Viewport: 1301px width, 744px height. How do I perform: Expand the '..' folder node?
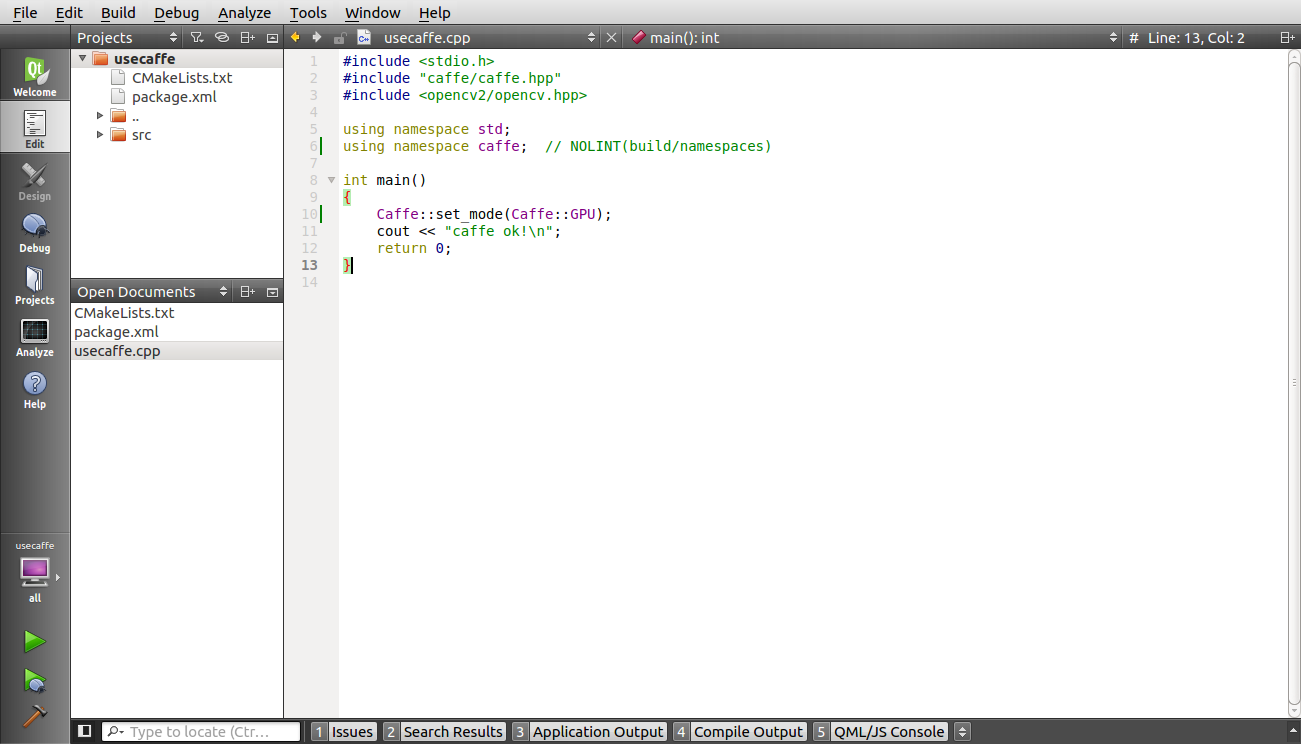tap(100, 116)
